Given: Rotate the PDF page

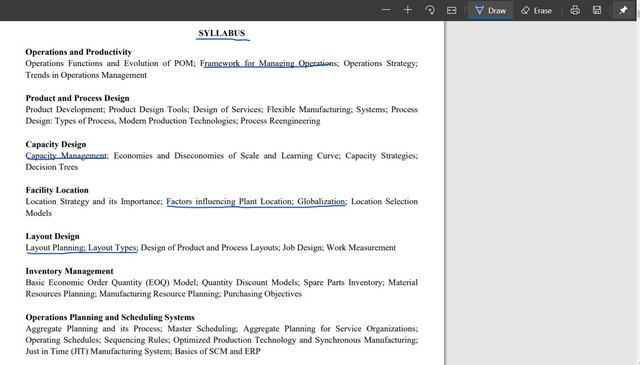Looking at the screenshot, I should click(429, 10).
